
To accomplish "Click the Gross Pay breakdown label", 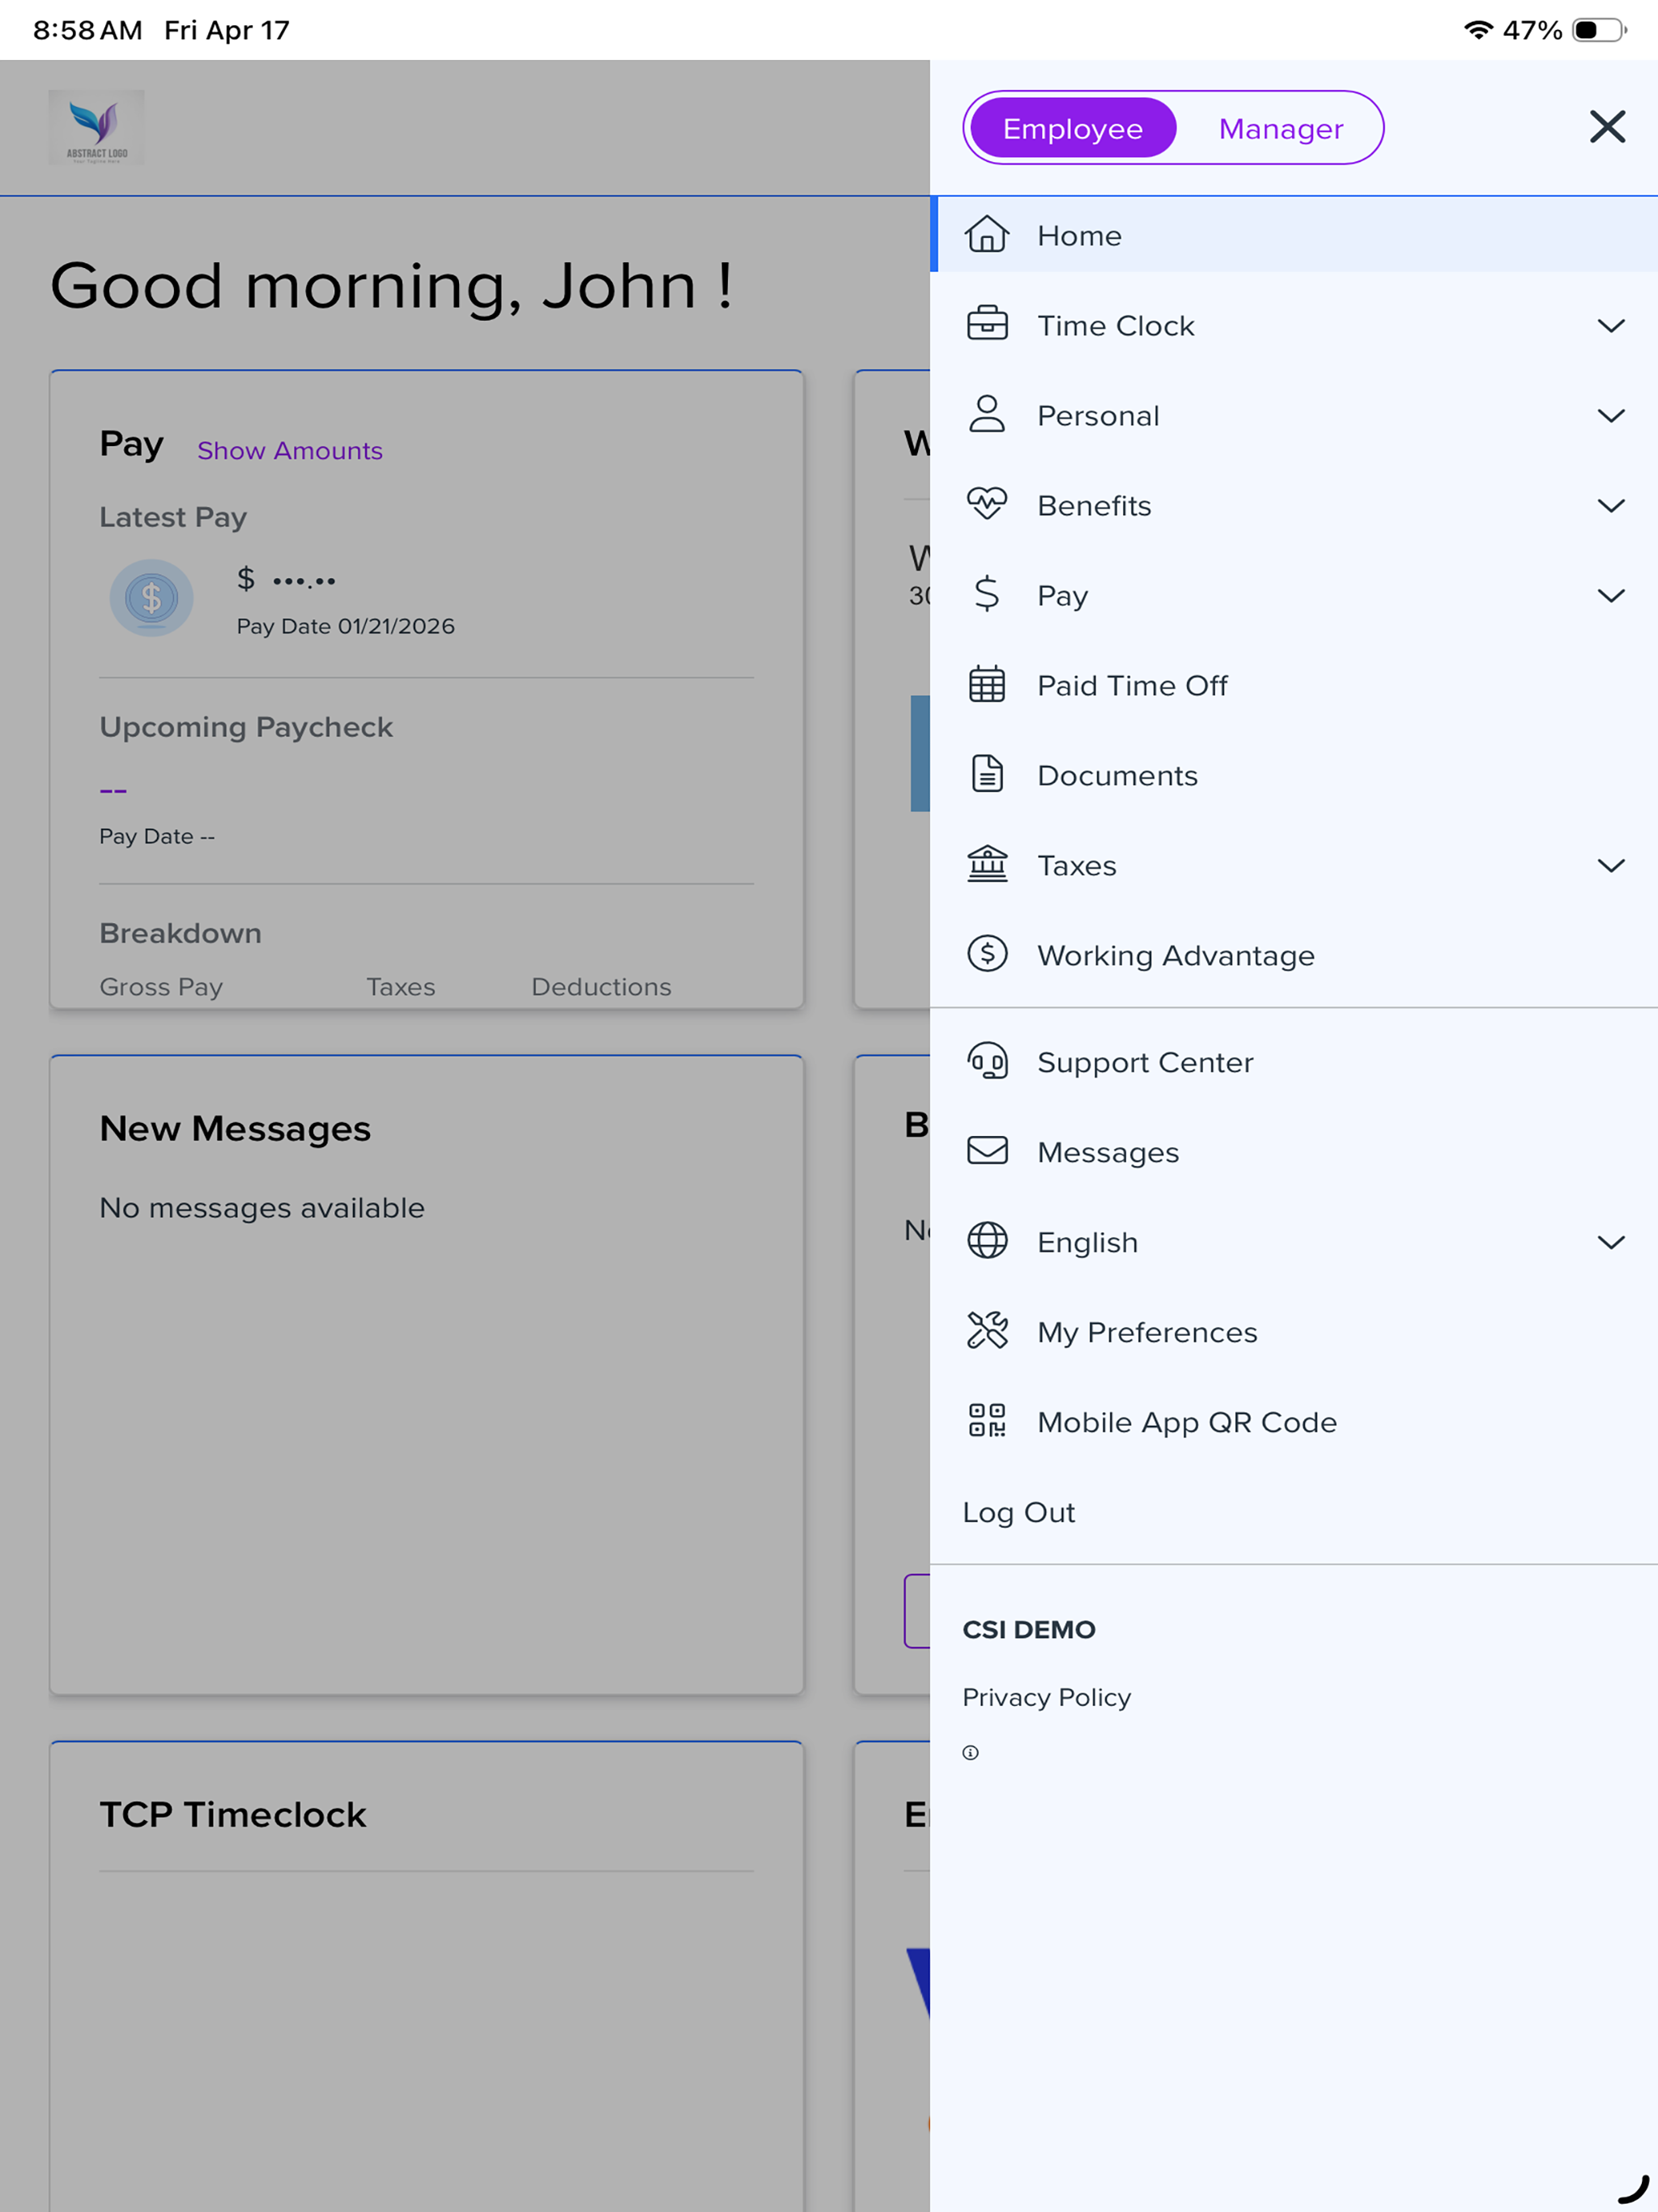I will [161, 987].
